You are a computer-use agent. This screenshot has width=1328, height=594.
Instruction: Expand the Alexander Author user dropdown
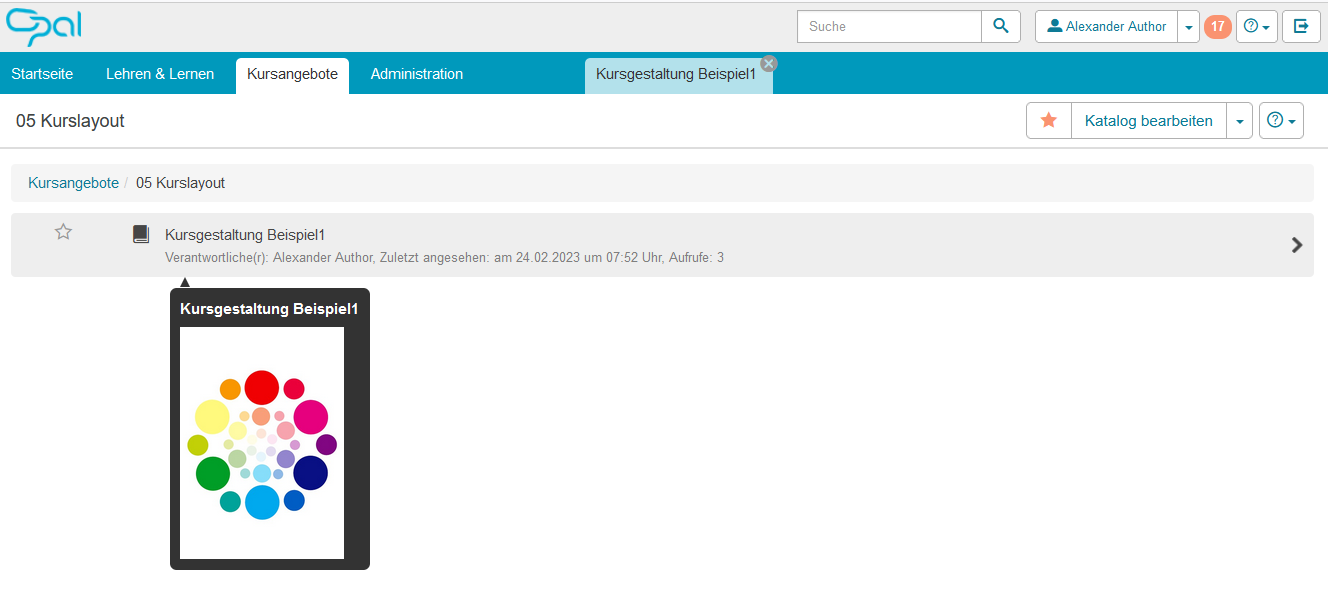click(1188, 27)
